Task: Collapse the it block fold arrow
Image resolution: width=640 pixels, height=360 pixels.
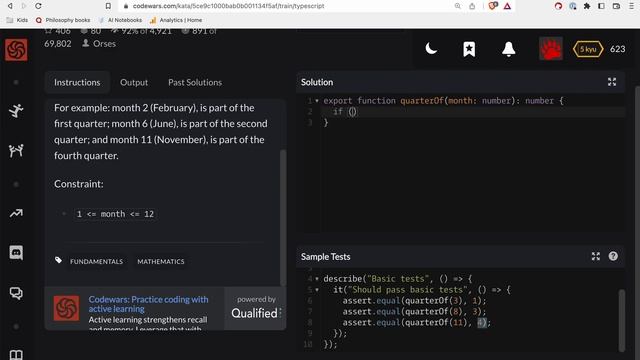Action: coord(317,290)
